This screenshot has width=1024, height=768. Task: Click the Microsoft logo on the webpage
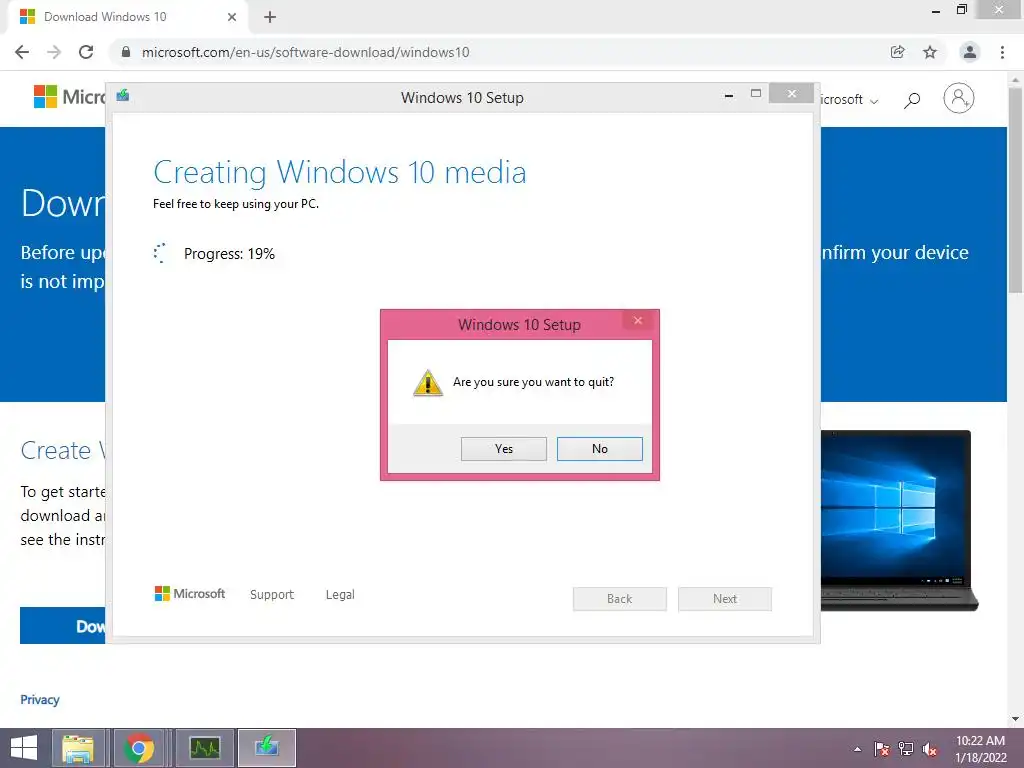(69, 97)
